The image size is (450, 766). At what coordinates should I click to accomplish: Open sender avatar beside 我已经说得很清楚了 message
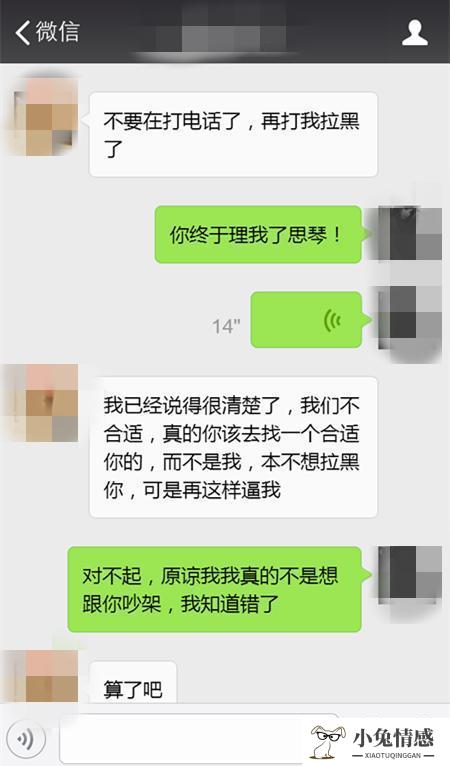tap(44, 403)
